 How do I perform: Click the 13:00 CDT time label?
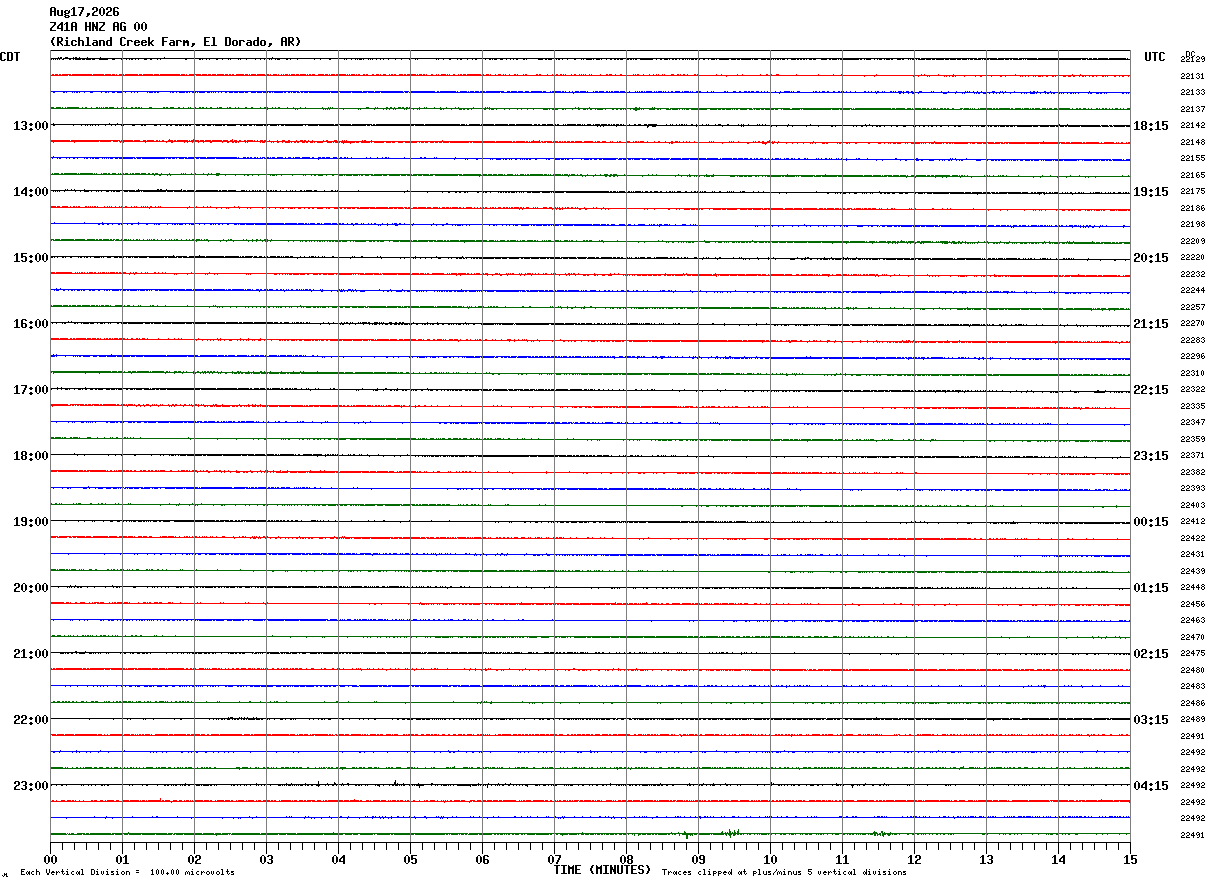click(30, 126)
